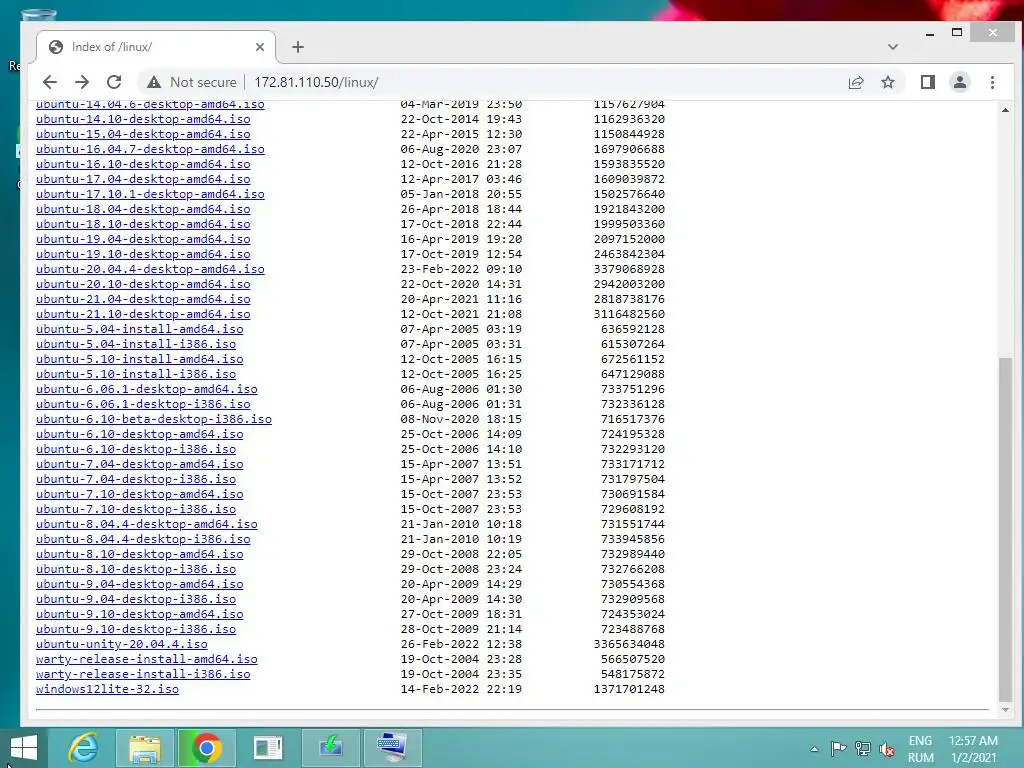Click the file size 2097152000
Screen dimensions: 1024x768
pyautogui.click(x=629, y=239)
